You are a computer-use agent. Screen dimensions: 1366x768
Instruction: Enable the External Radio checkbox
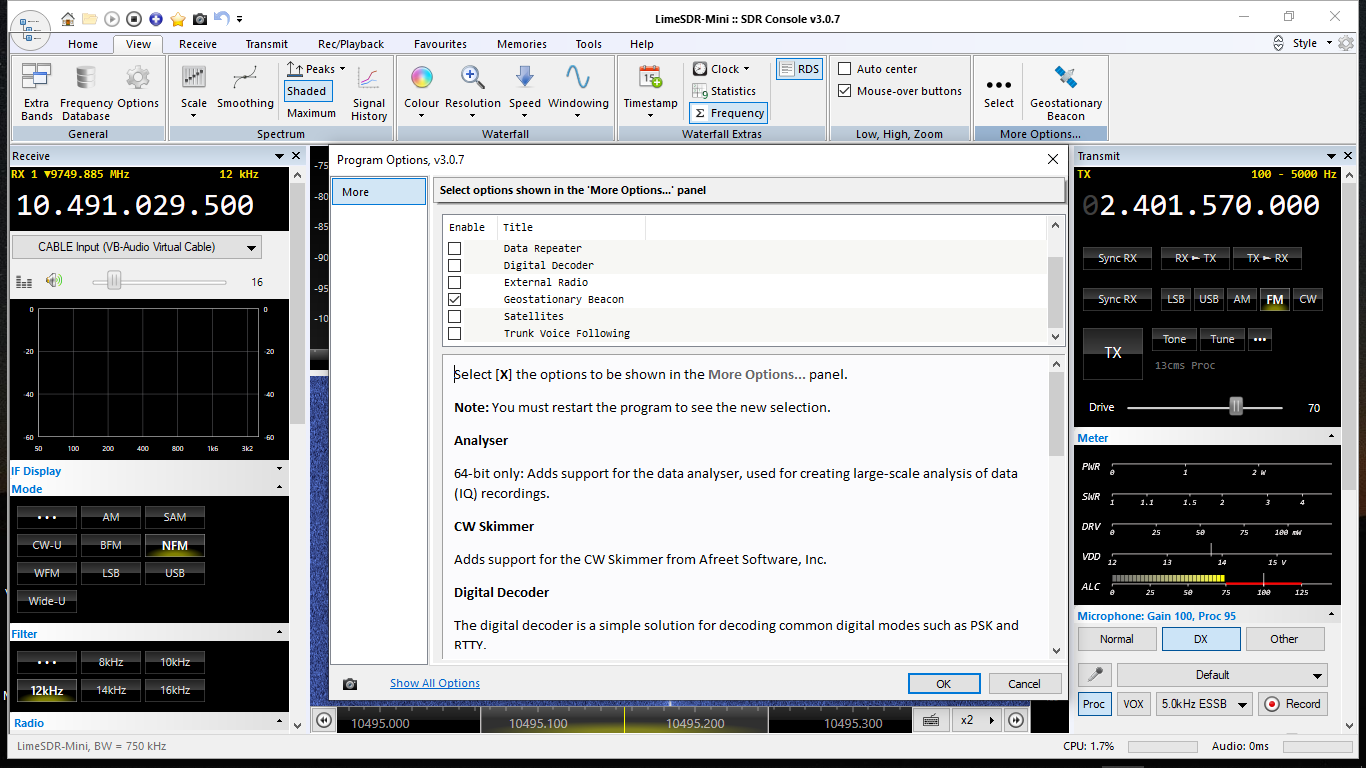[x=455, y=282]
